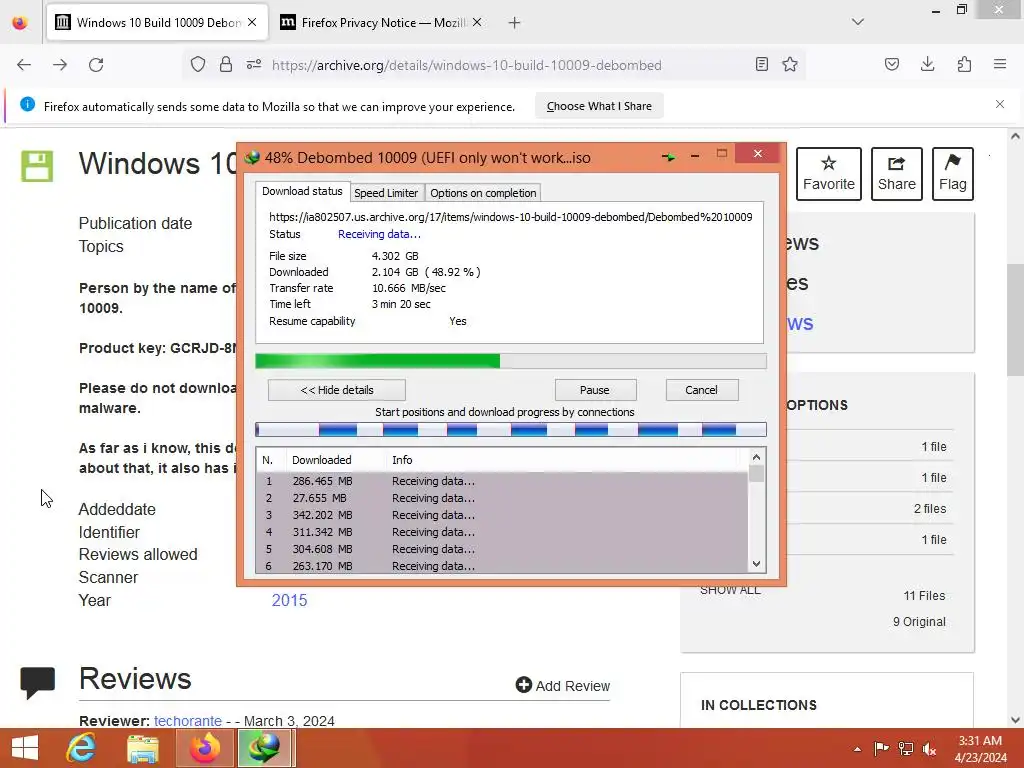Open File Explorer from taskbar

click(x=142, y=748)
